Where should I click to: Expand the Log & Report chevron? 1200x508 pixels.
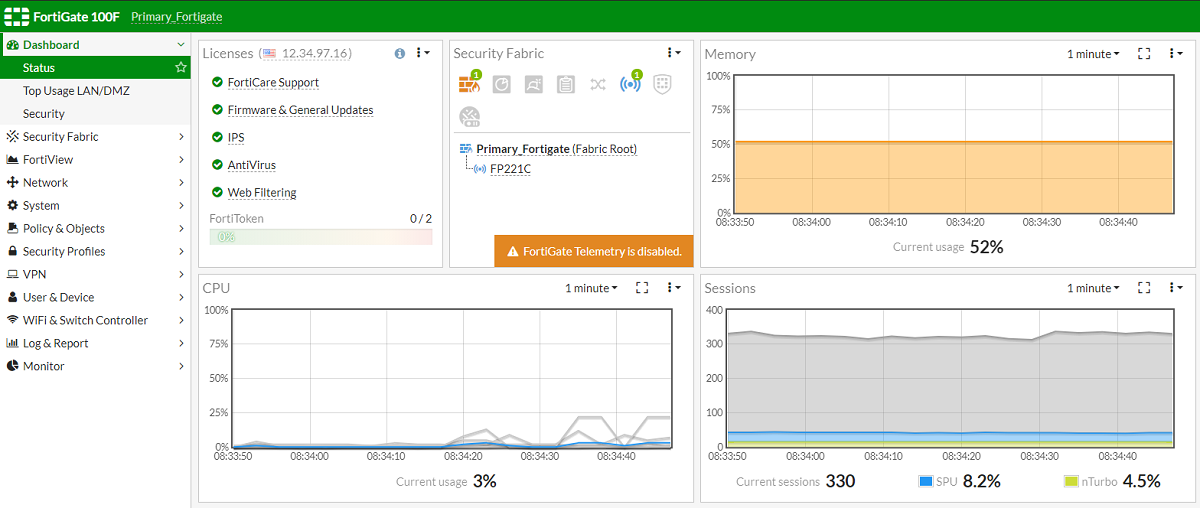(181, 344)
